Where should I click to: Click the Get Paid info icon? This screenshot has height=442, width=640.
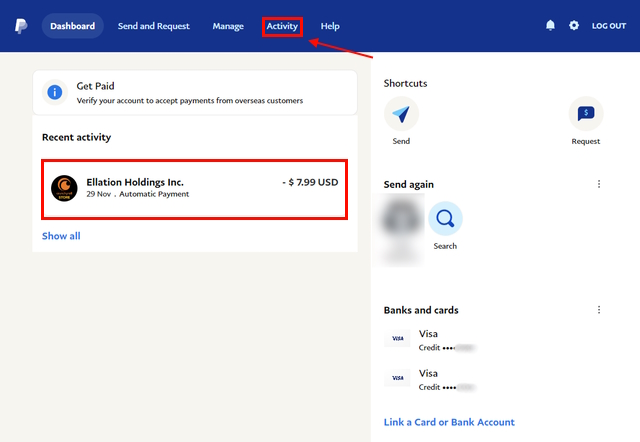pos(56,92)
